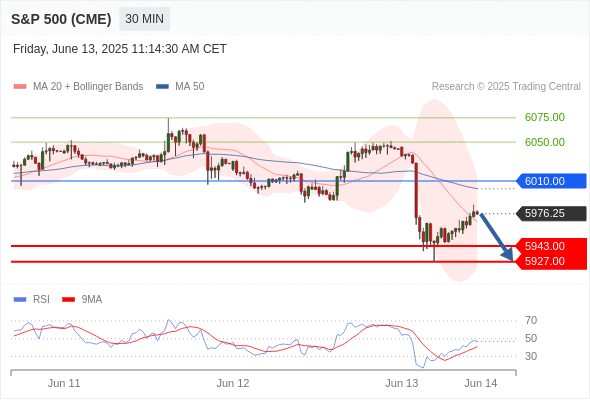
Task: Click the red 9MA legend swatch
Action: [x=68, y=300]
